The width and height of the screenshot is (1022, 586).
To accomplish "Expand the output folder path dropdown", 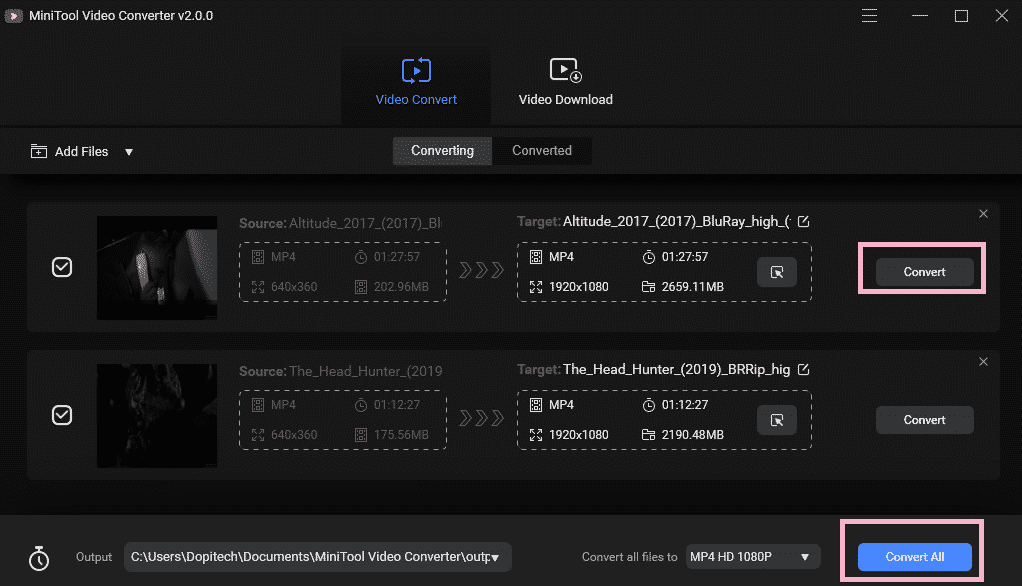I will (493, 557).
